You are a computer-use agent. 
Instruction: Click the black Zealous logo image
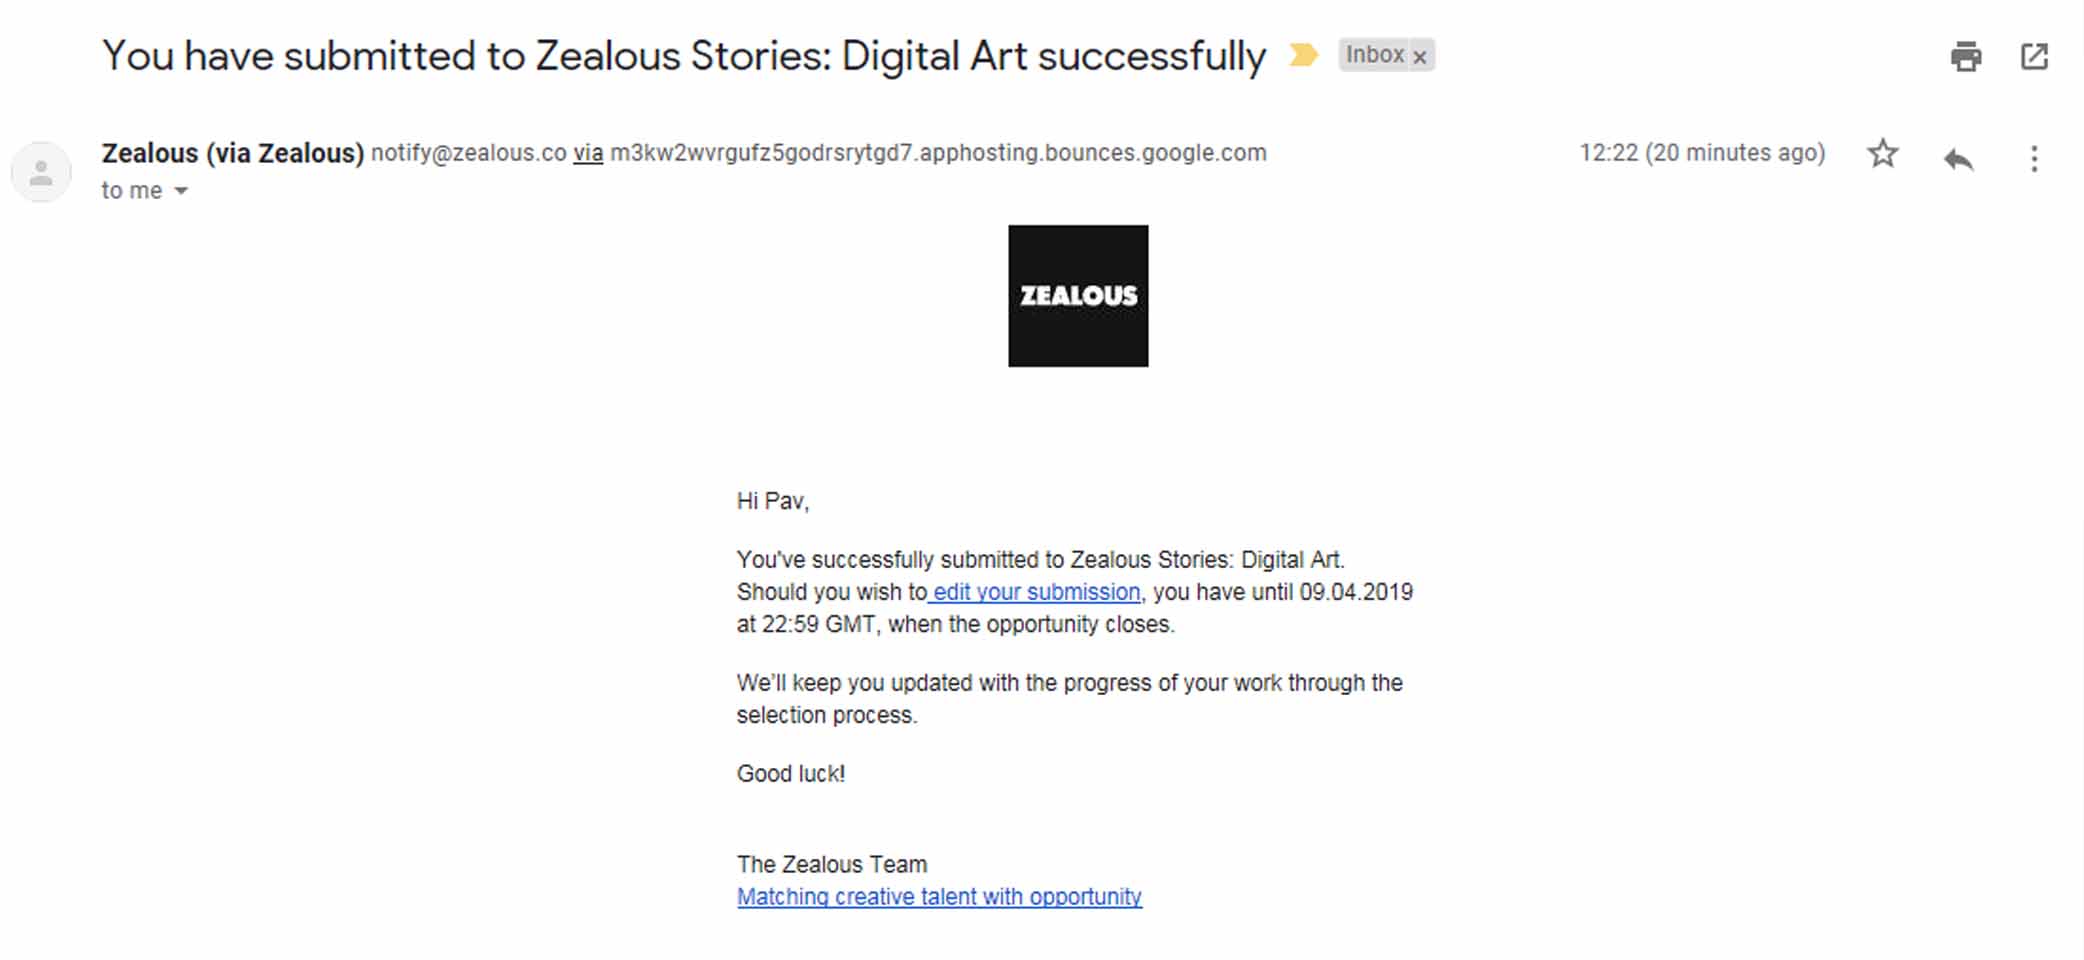coord(1078,296)
